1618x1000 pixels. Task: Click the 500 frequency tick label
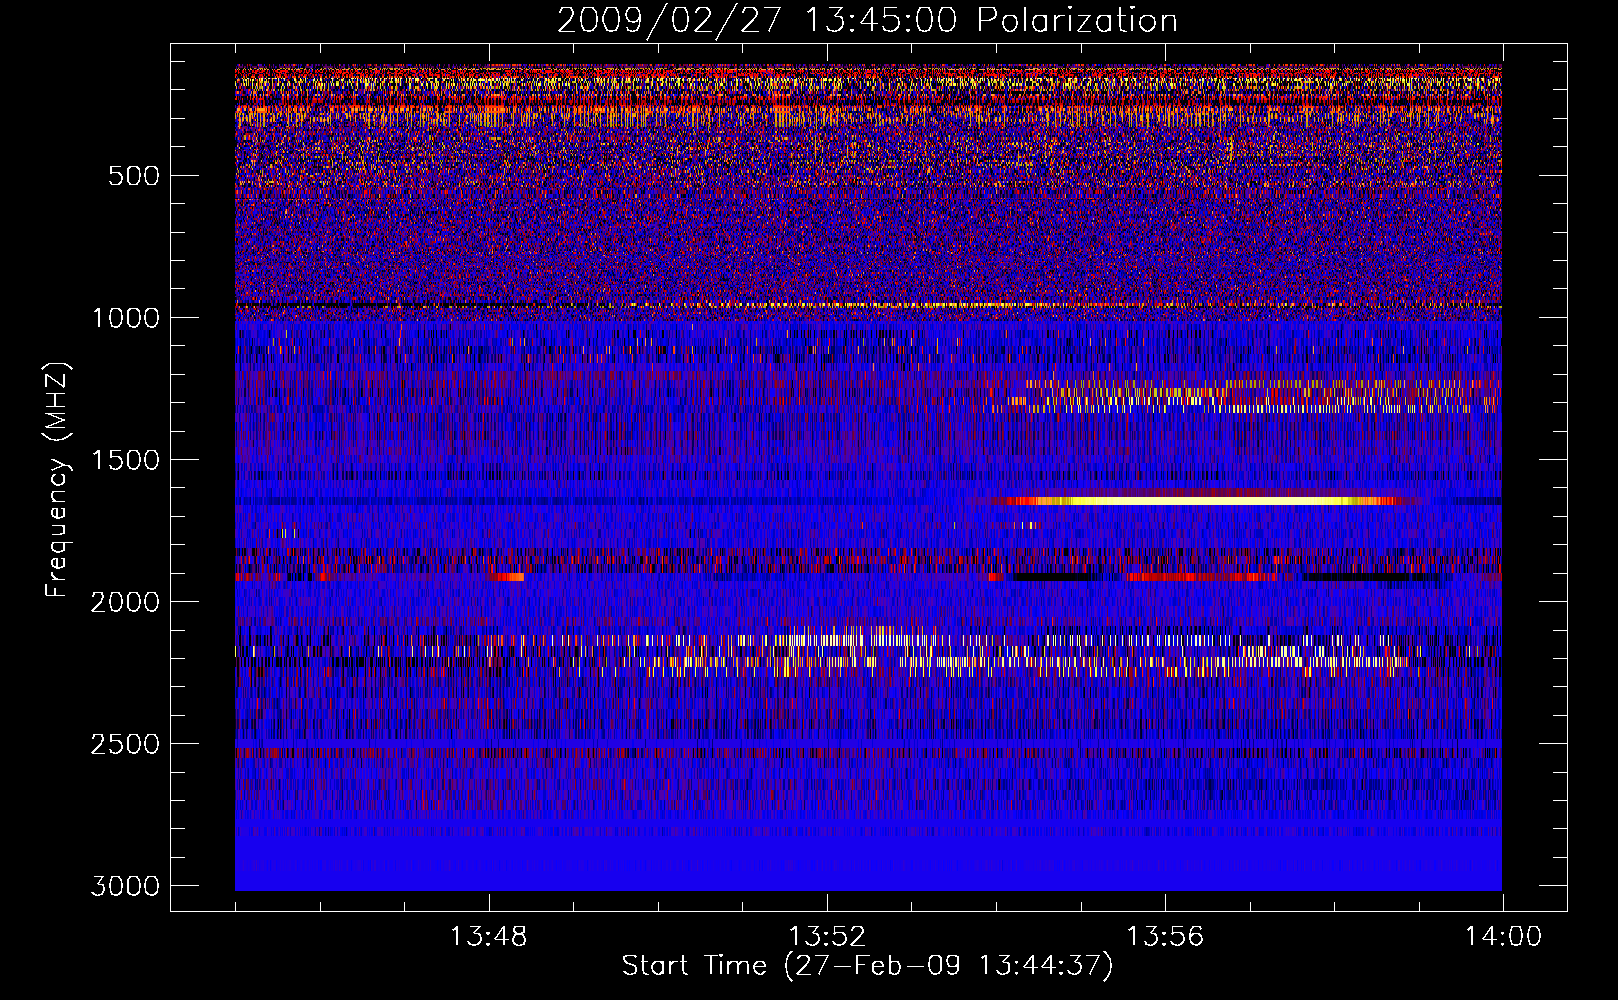[133, 176]
